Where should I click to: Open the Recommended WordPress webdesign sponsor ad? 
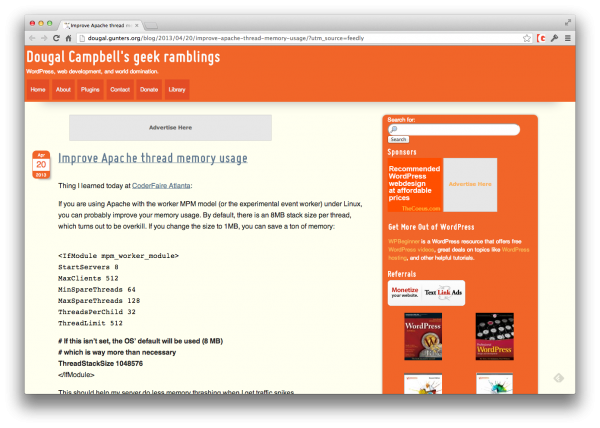415,185
